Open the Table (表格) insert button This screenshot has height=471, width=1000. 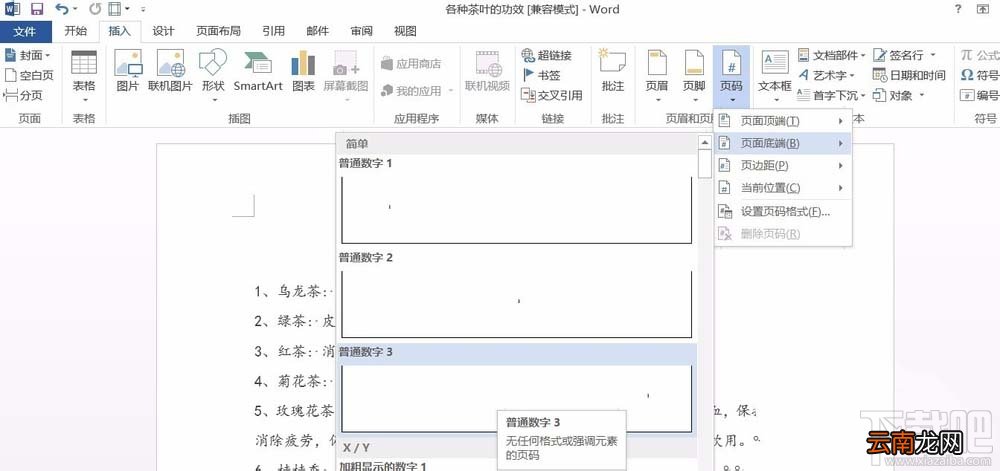point(84,76)
